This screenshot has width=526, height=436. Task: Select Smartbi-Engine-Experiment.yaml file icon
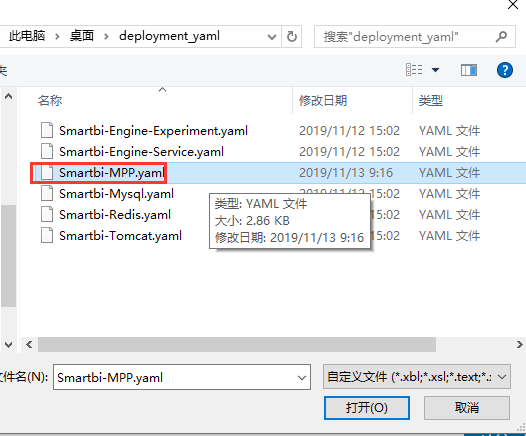tap(47, 130)
